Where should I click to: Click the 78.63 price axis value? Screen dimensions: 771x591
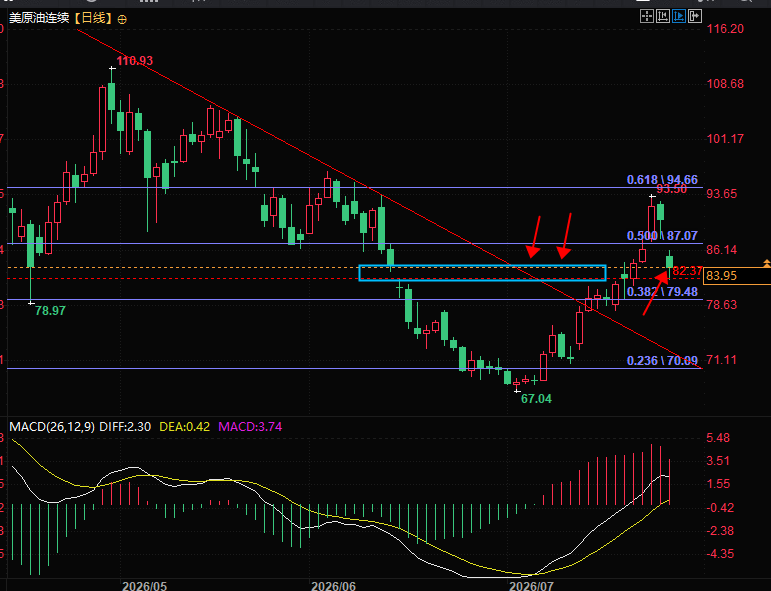click(x=721, y=305)
